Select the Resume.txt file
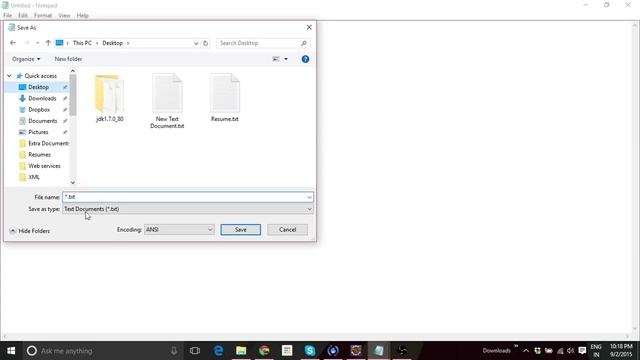The height and width of the screenshot is (360, 640). coord(224,98)
